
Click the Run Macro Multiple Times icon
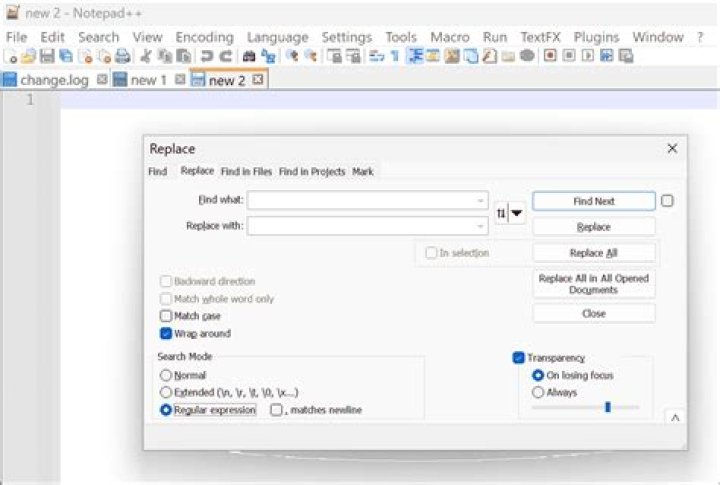(x=607, y=56)
